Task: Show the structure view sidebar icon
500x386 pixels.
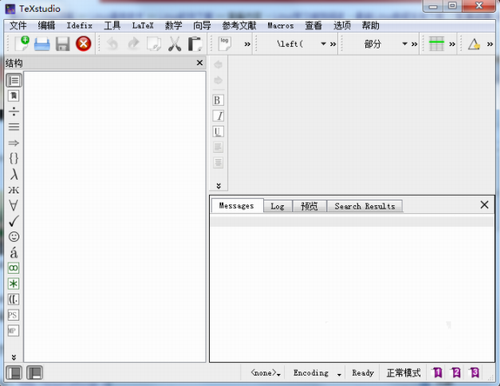Action: [14, 80]
